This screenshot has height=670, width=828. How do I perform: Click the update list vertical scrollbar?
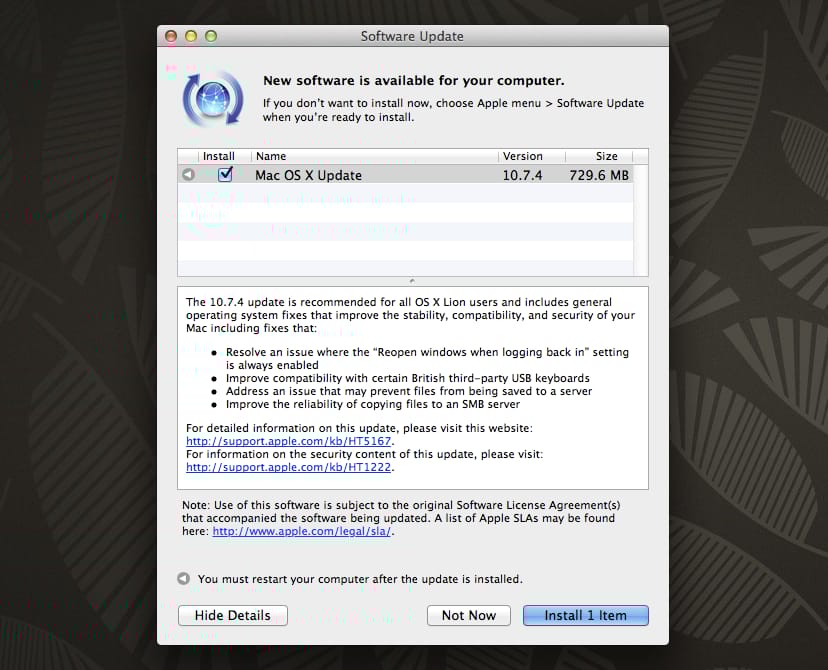(641, 220)
